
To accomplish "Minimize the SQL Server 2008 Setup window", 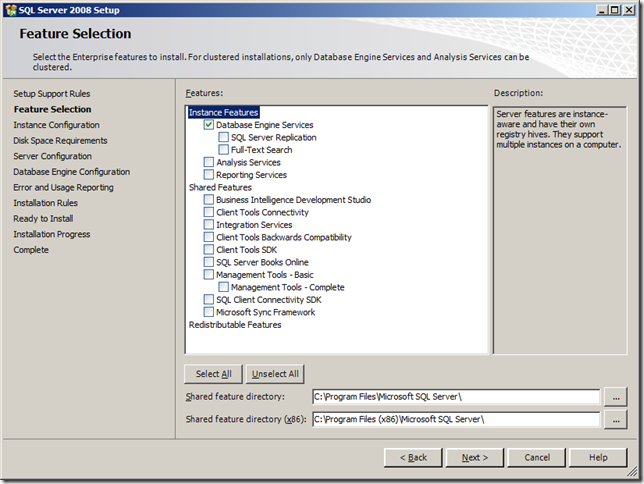I will [602, 10].
